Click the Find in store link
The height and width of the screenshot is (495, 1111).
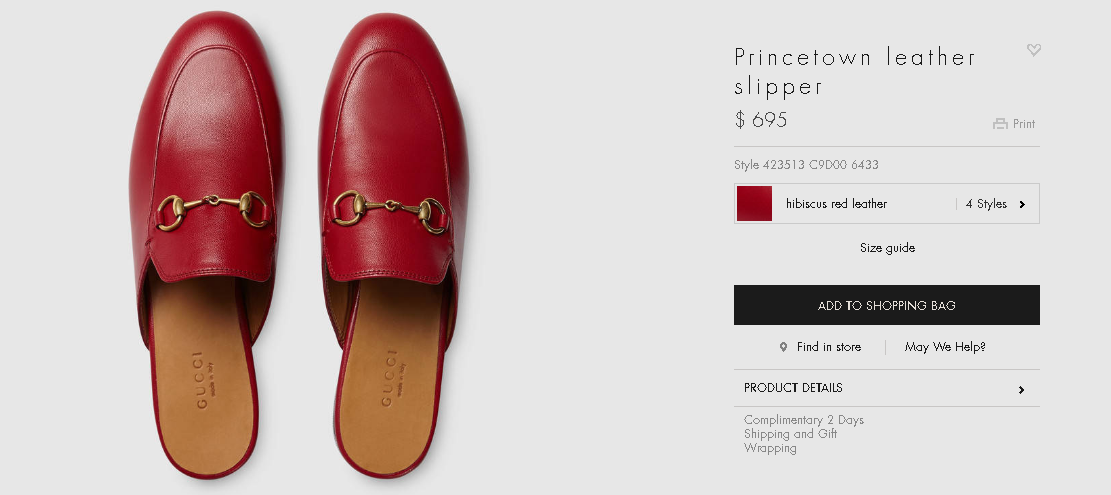[x=828, y=347]
